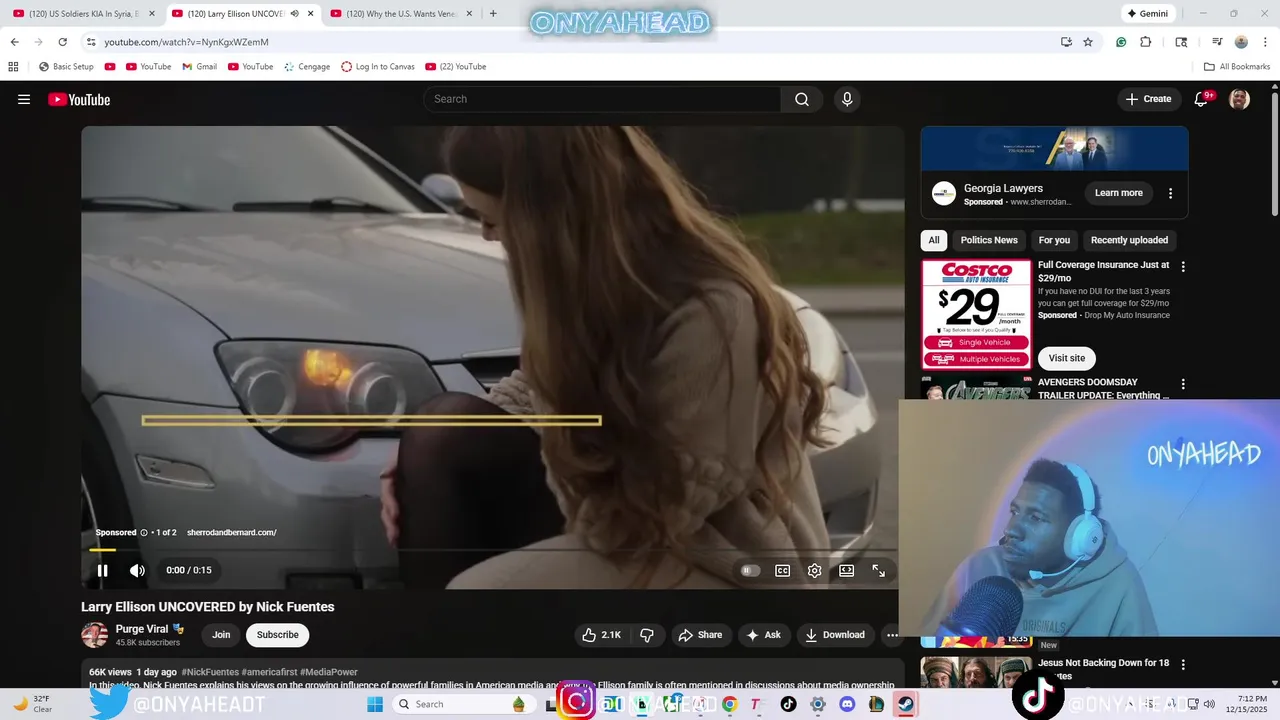Open Avengers Doomsday video options menu
This screenshot has height=720, width=1280.
[x=1183, y=384]
